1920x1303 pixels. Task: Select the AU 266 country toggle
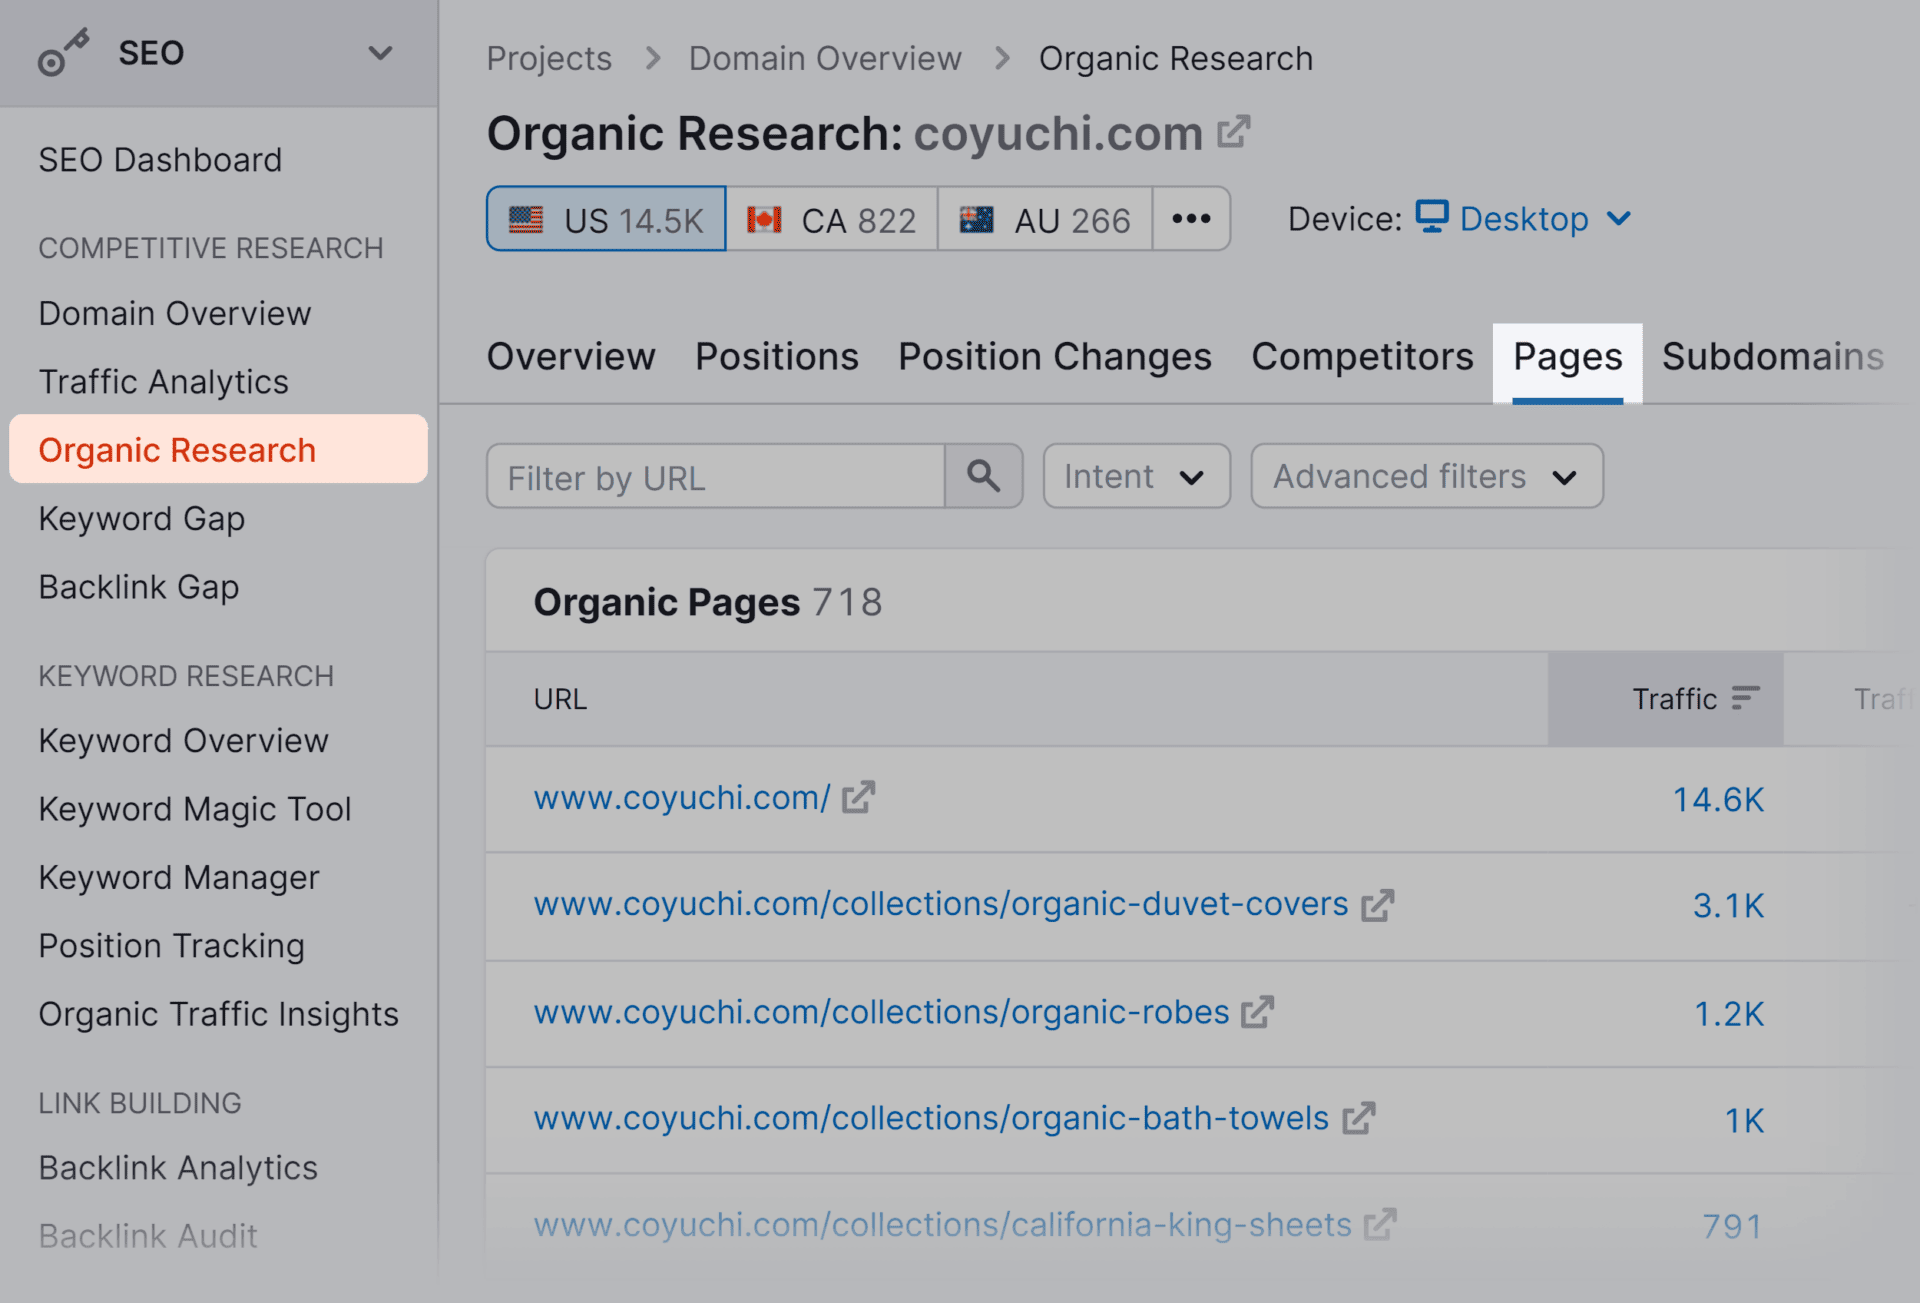tap(1044, 219)
